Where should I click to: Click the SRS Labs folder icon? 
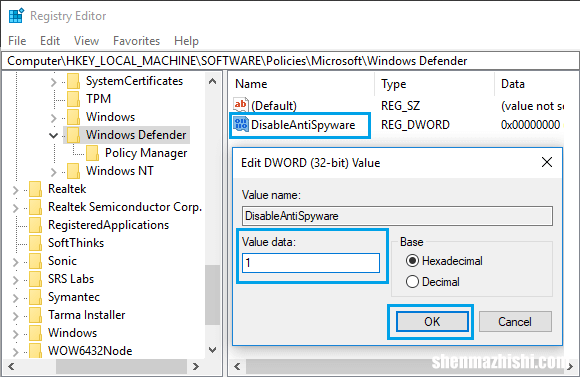(36, 279)
